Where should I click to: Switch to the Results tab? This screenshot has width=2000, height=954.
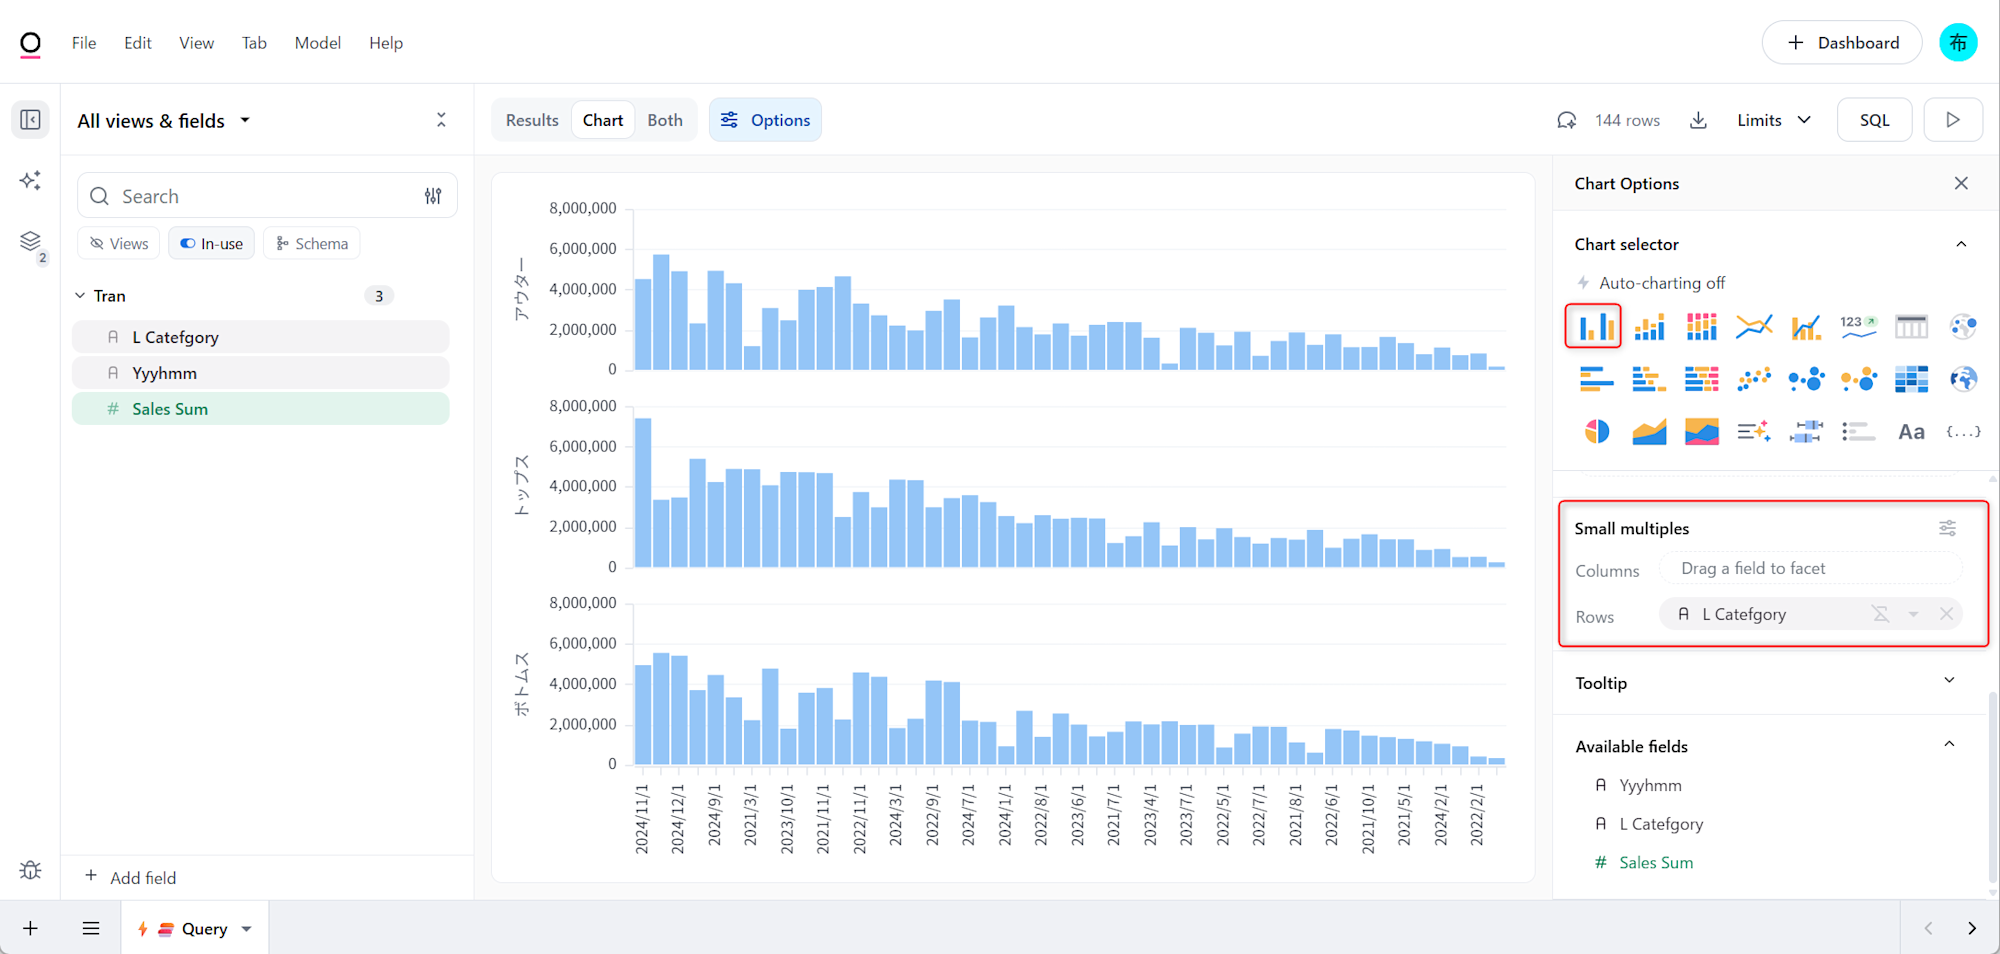[532, 120]
